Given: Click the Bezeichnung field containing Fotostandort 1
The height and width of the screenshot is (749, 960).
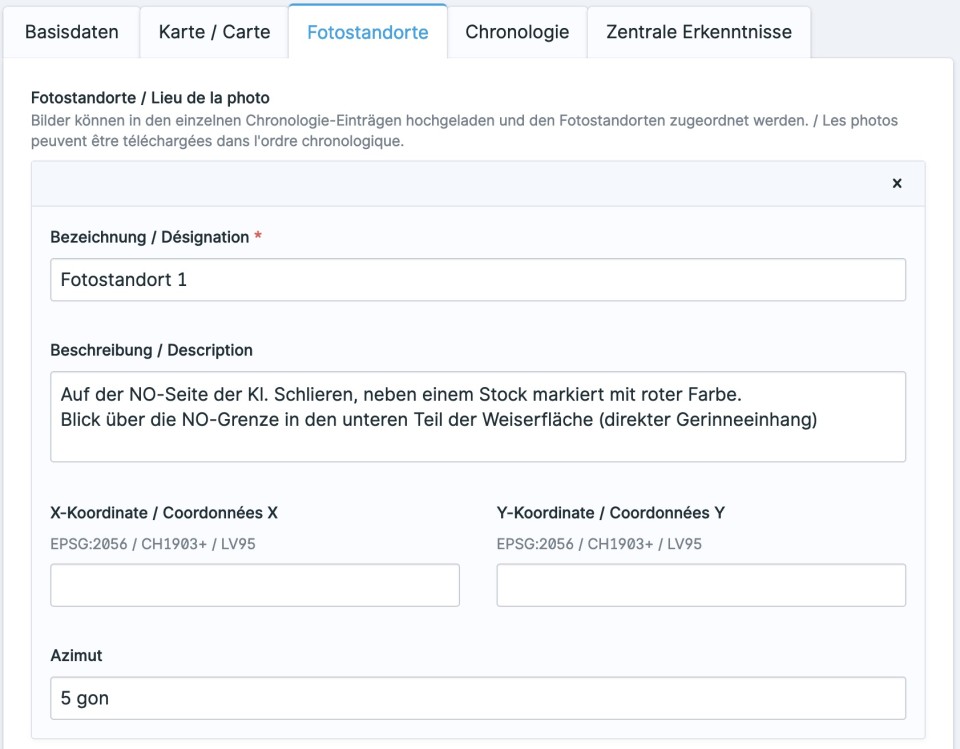Looking at the screenshot, I should [x=478, y=280].
